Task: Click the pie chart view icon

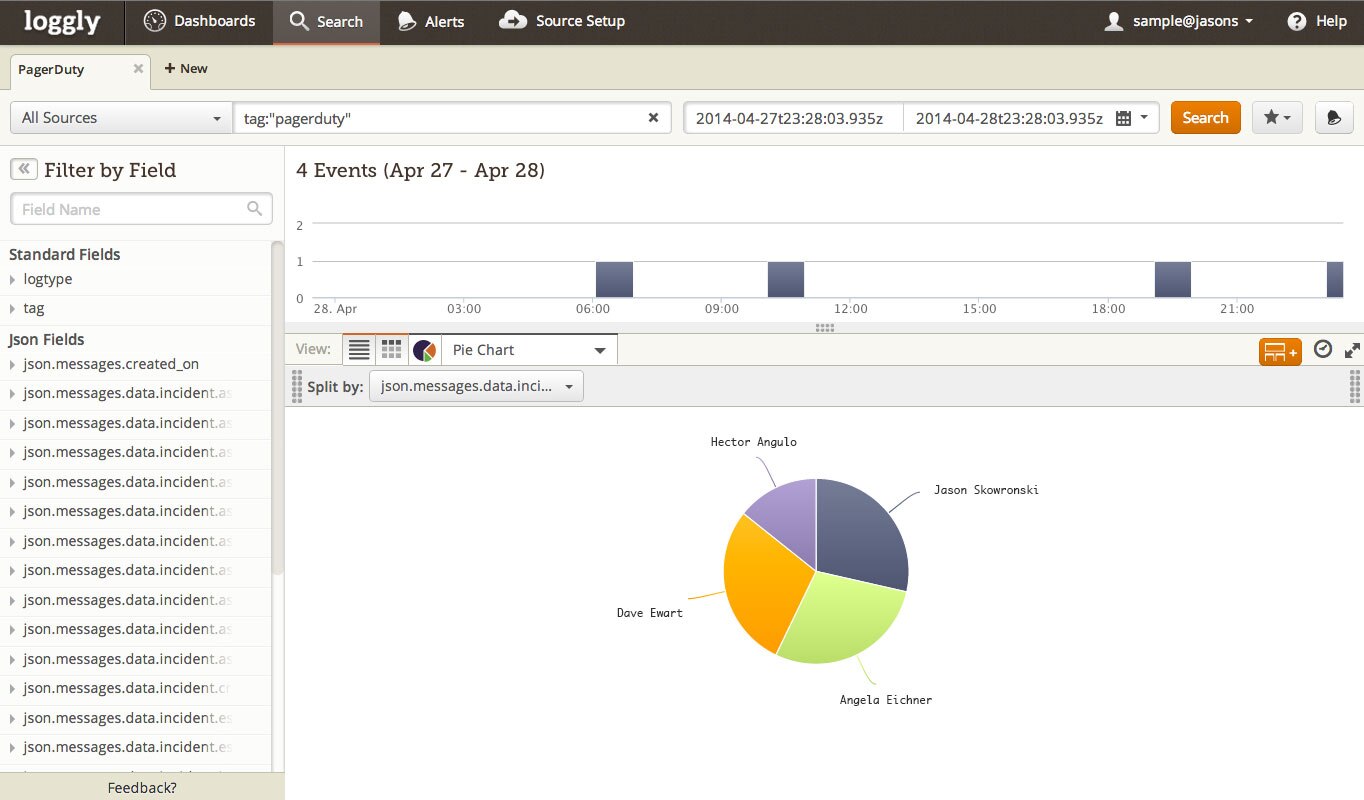Action: click(424, 350)
